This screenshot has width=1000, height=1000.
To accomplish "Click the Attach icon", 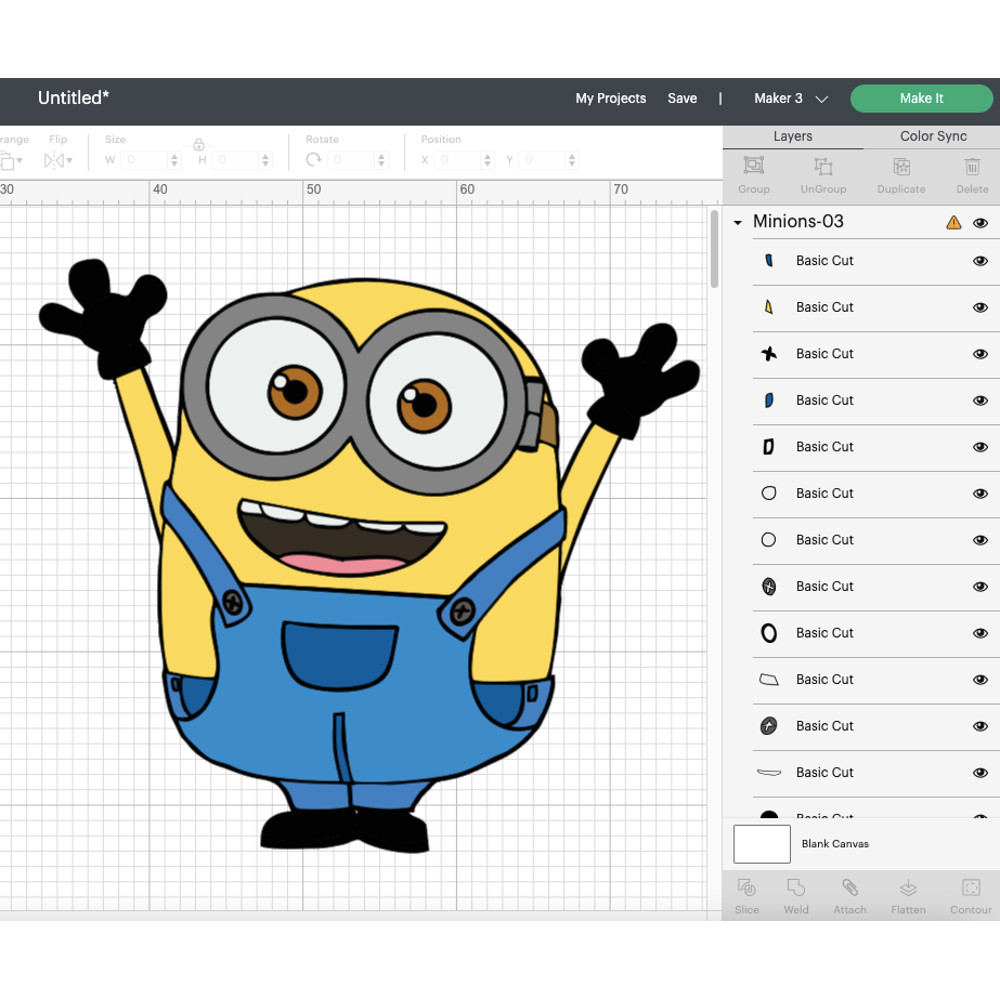I will click(849, 895).
